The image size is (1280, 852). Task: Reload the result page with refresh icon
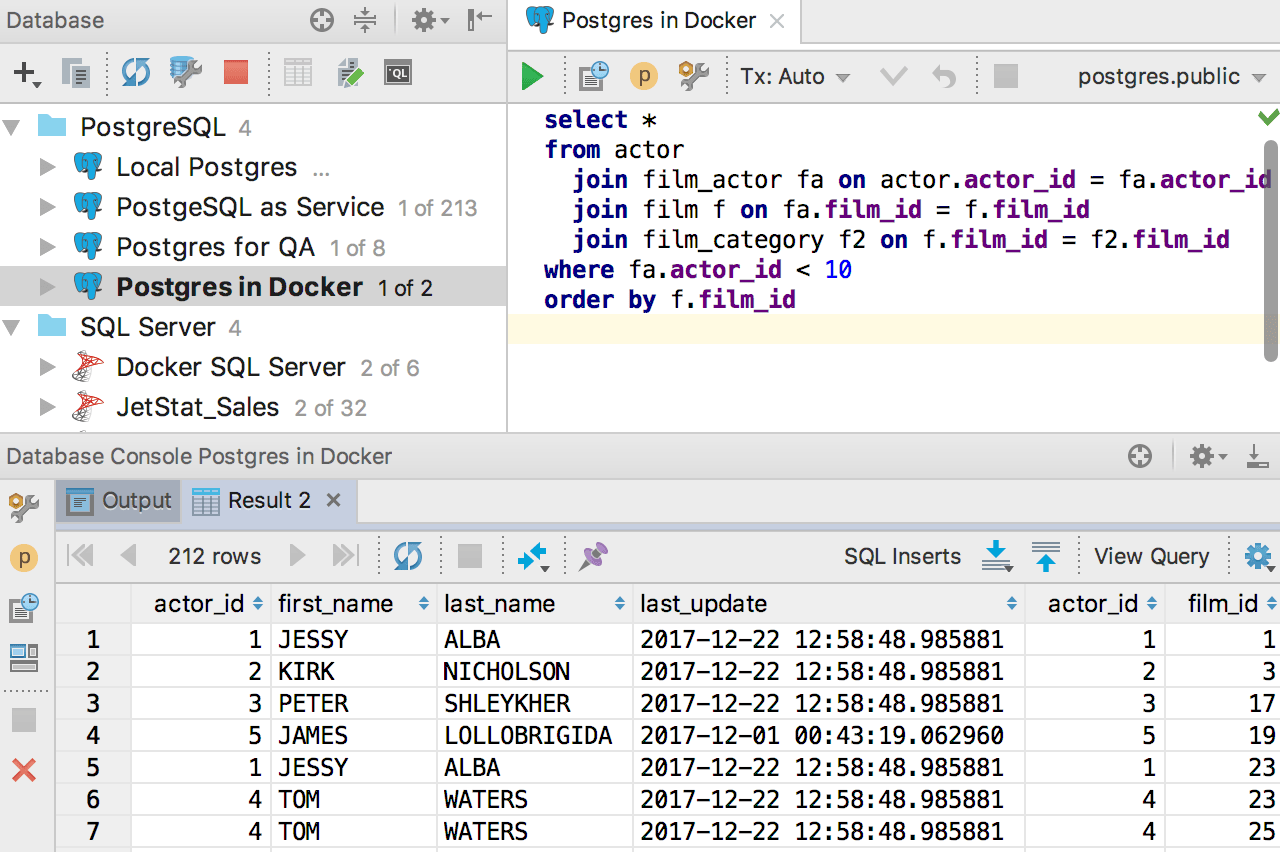coord(408,556)
